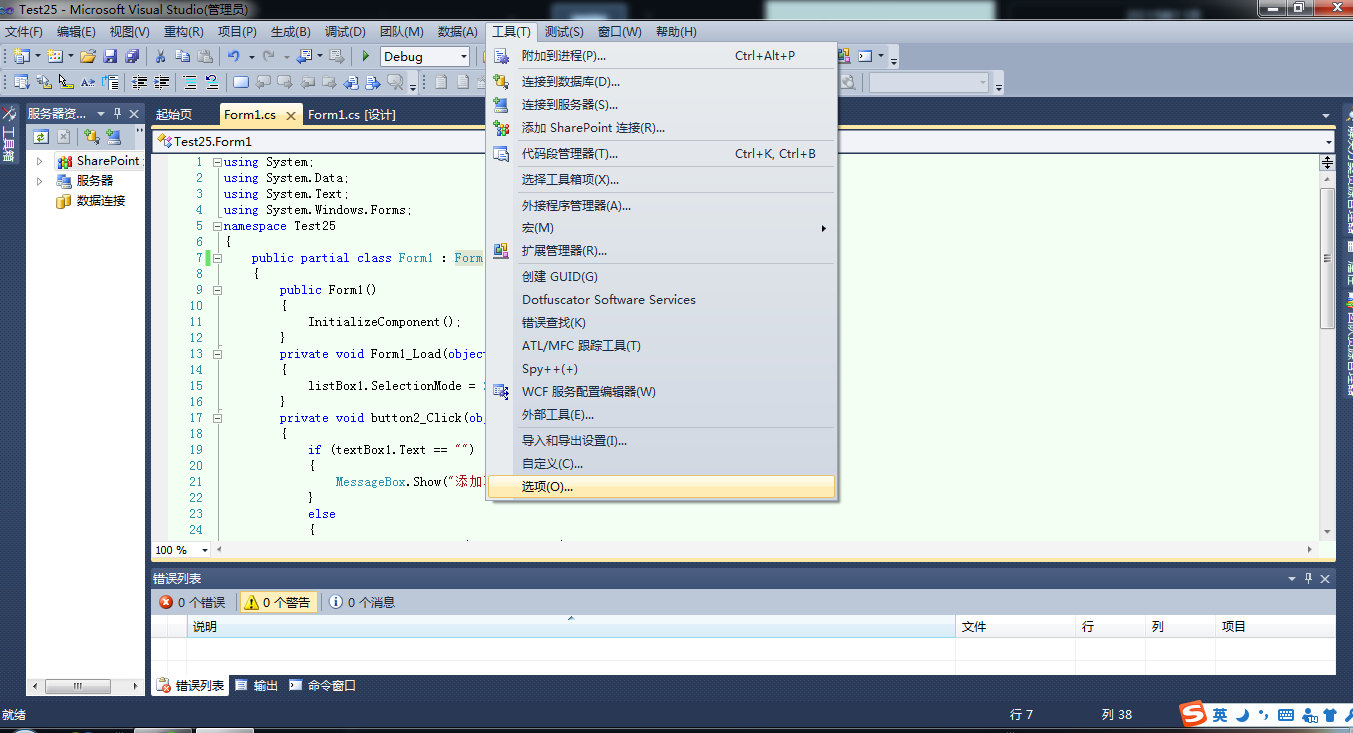
Task: Click the Refresh icon in Server Explorer
Action: coord(41,137)
